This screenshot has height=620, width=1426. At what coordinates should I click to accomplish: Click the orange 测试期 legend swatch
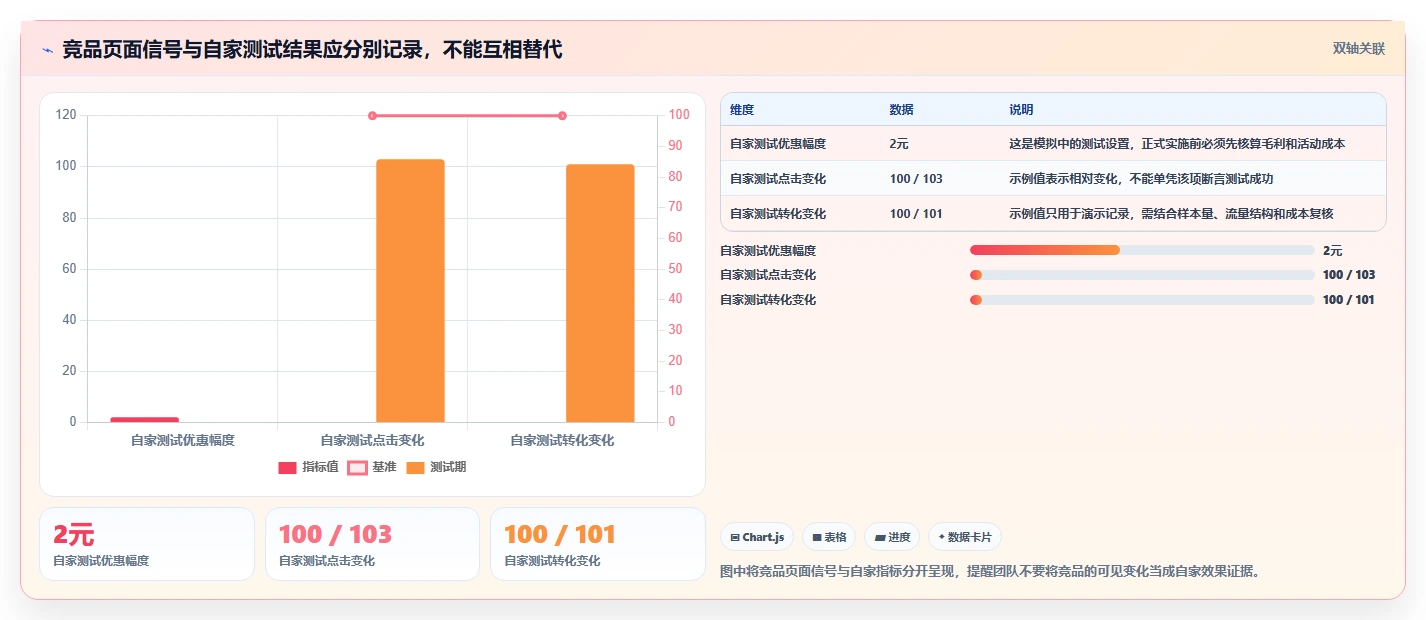point(416,467)
